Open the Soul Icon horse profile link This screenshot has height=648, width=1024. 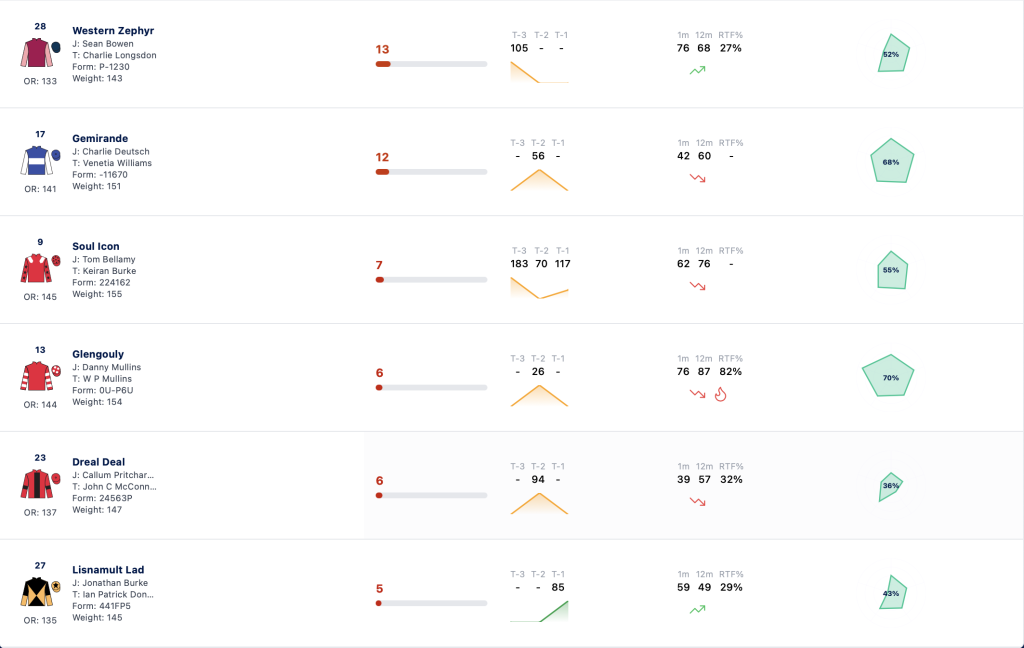95,246
